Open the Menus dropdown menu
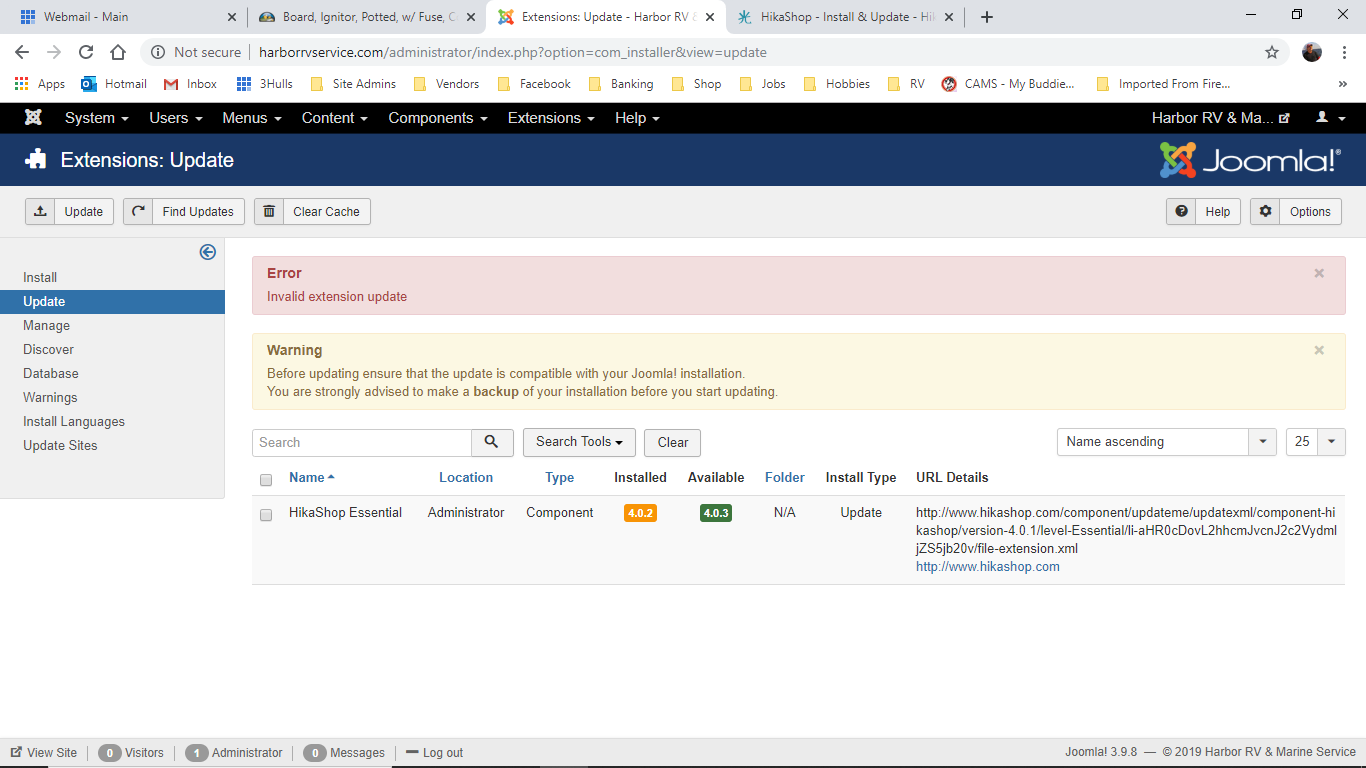 (x=252, y=118)
